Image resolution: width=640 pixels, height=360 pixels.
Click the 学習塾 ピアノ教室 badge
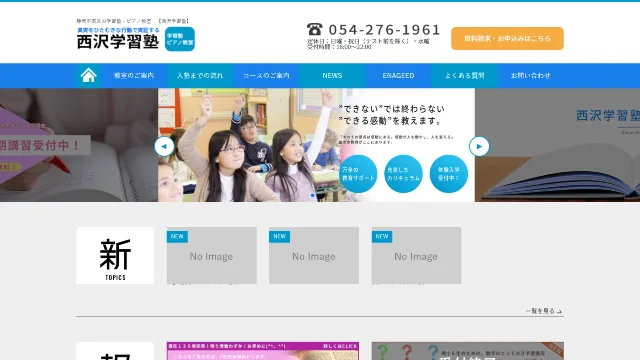(x=180, y=39)
